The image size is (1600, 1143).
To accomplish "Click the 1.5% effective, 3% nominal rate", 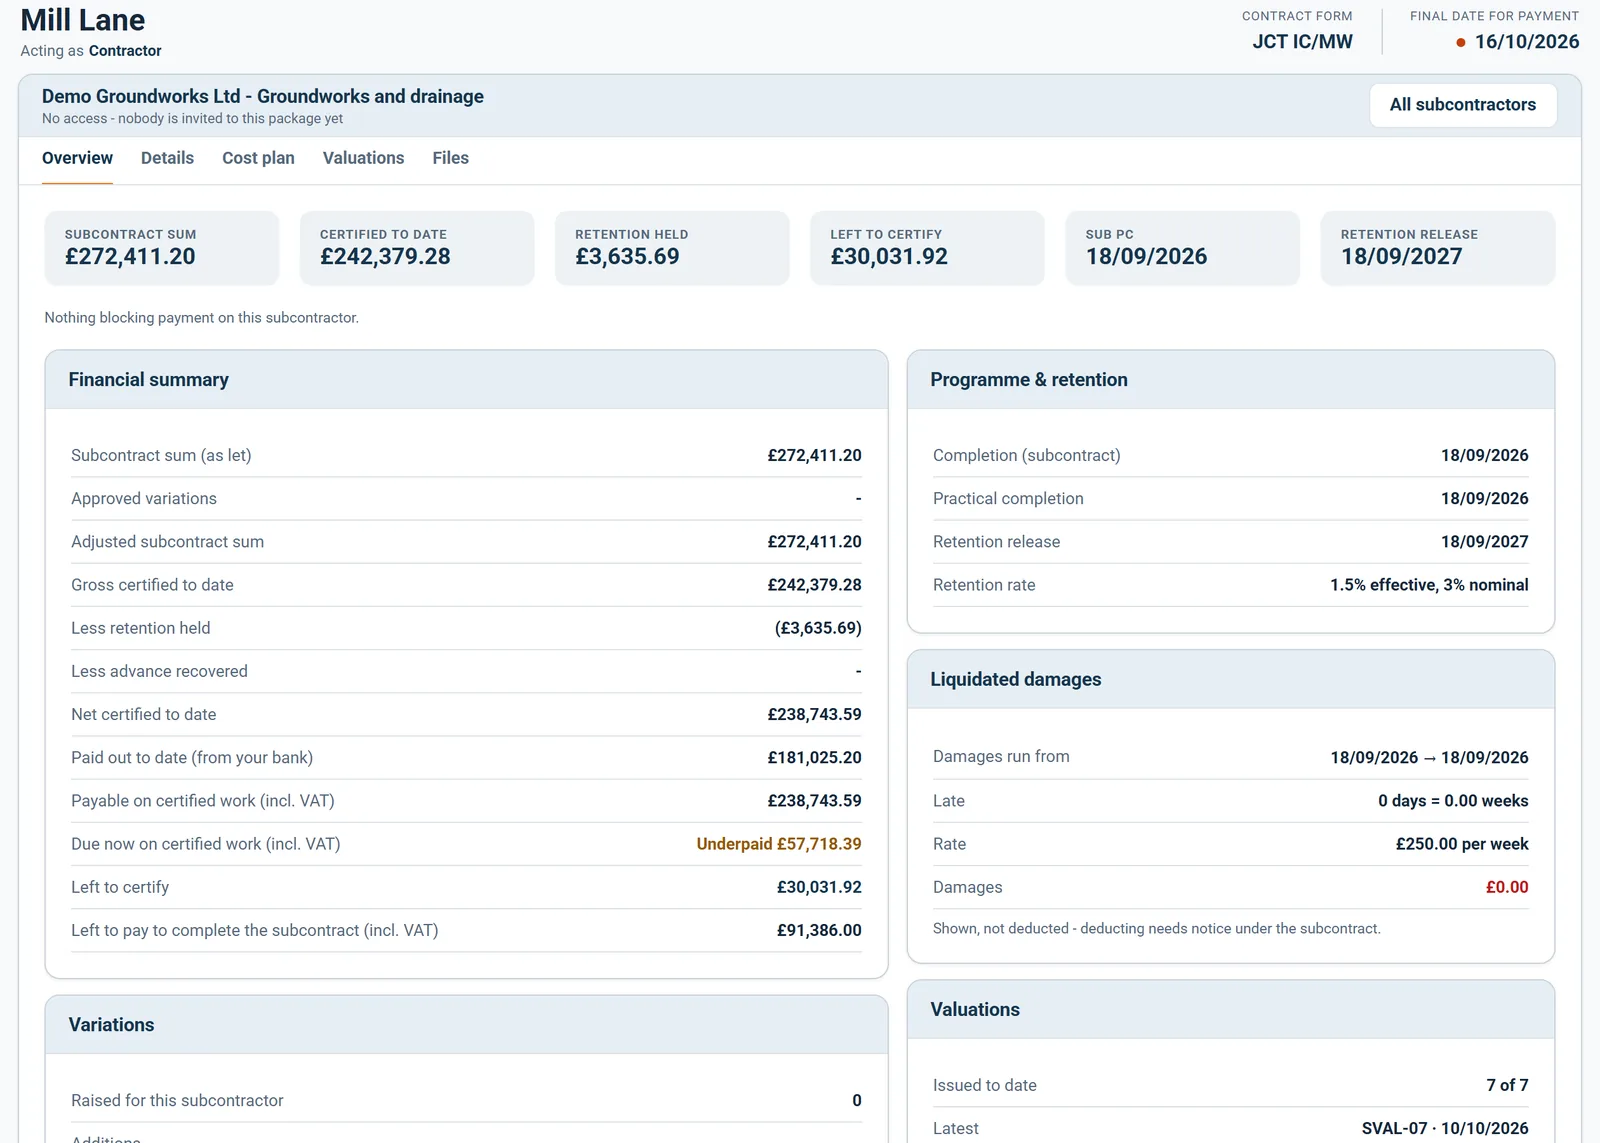I will click(x=1429, y=585).
